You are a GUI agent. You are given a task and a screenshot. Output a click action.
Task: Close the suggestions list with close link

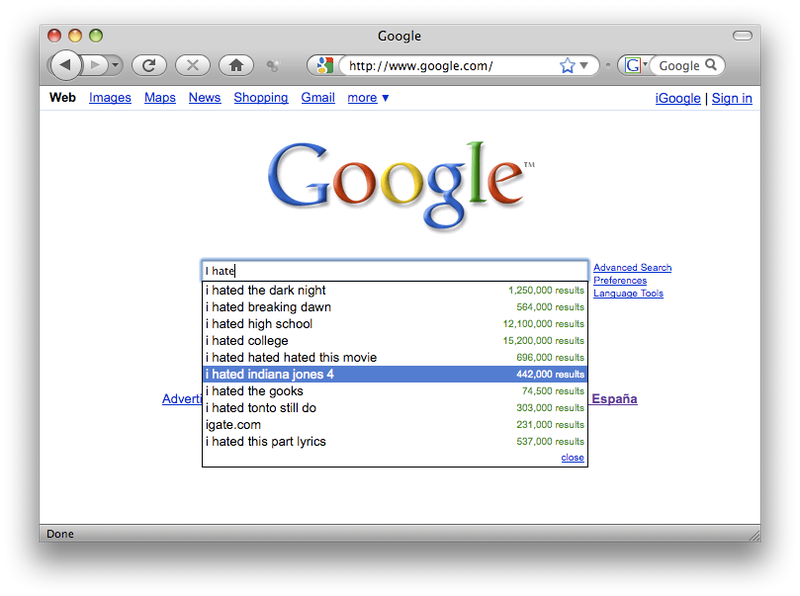click(572, 458)
